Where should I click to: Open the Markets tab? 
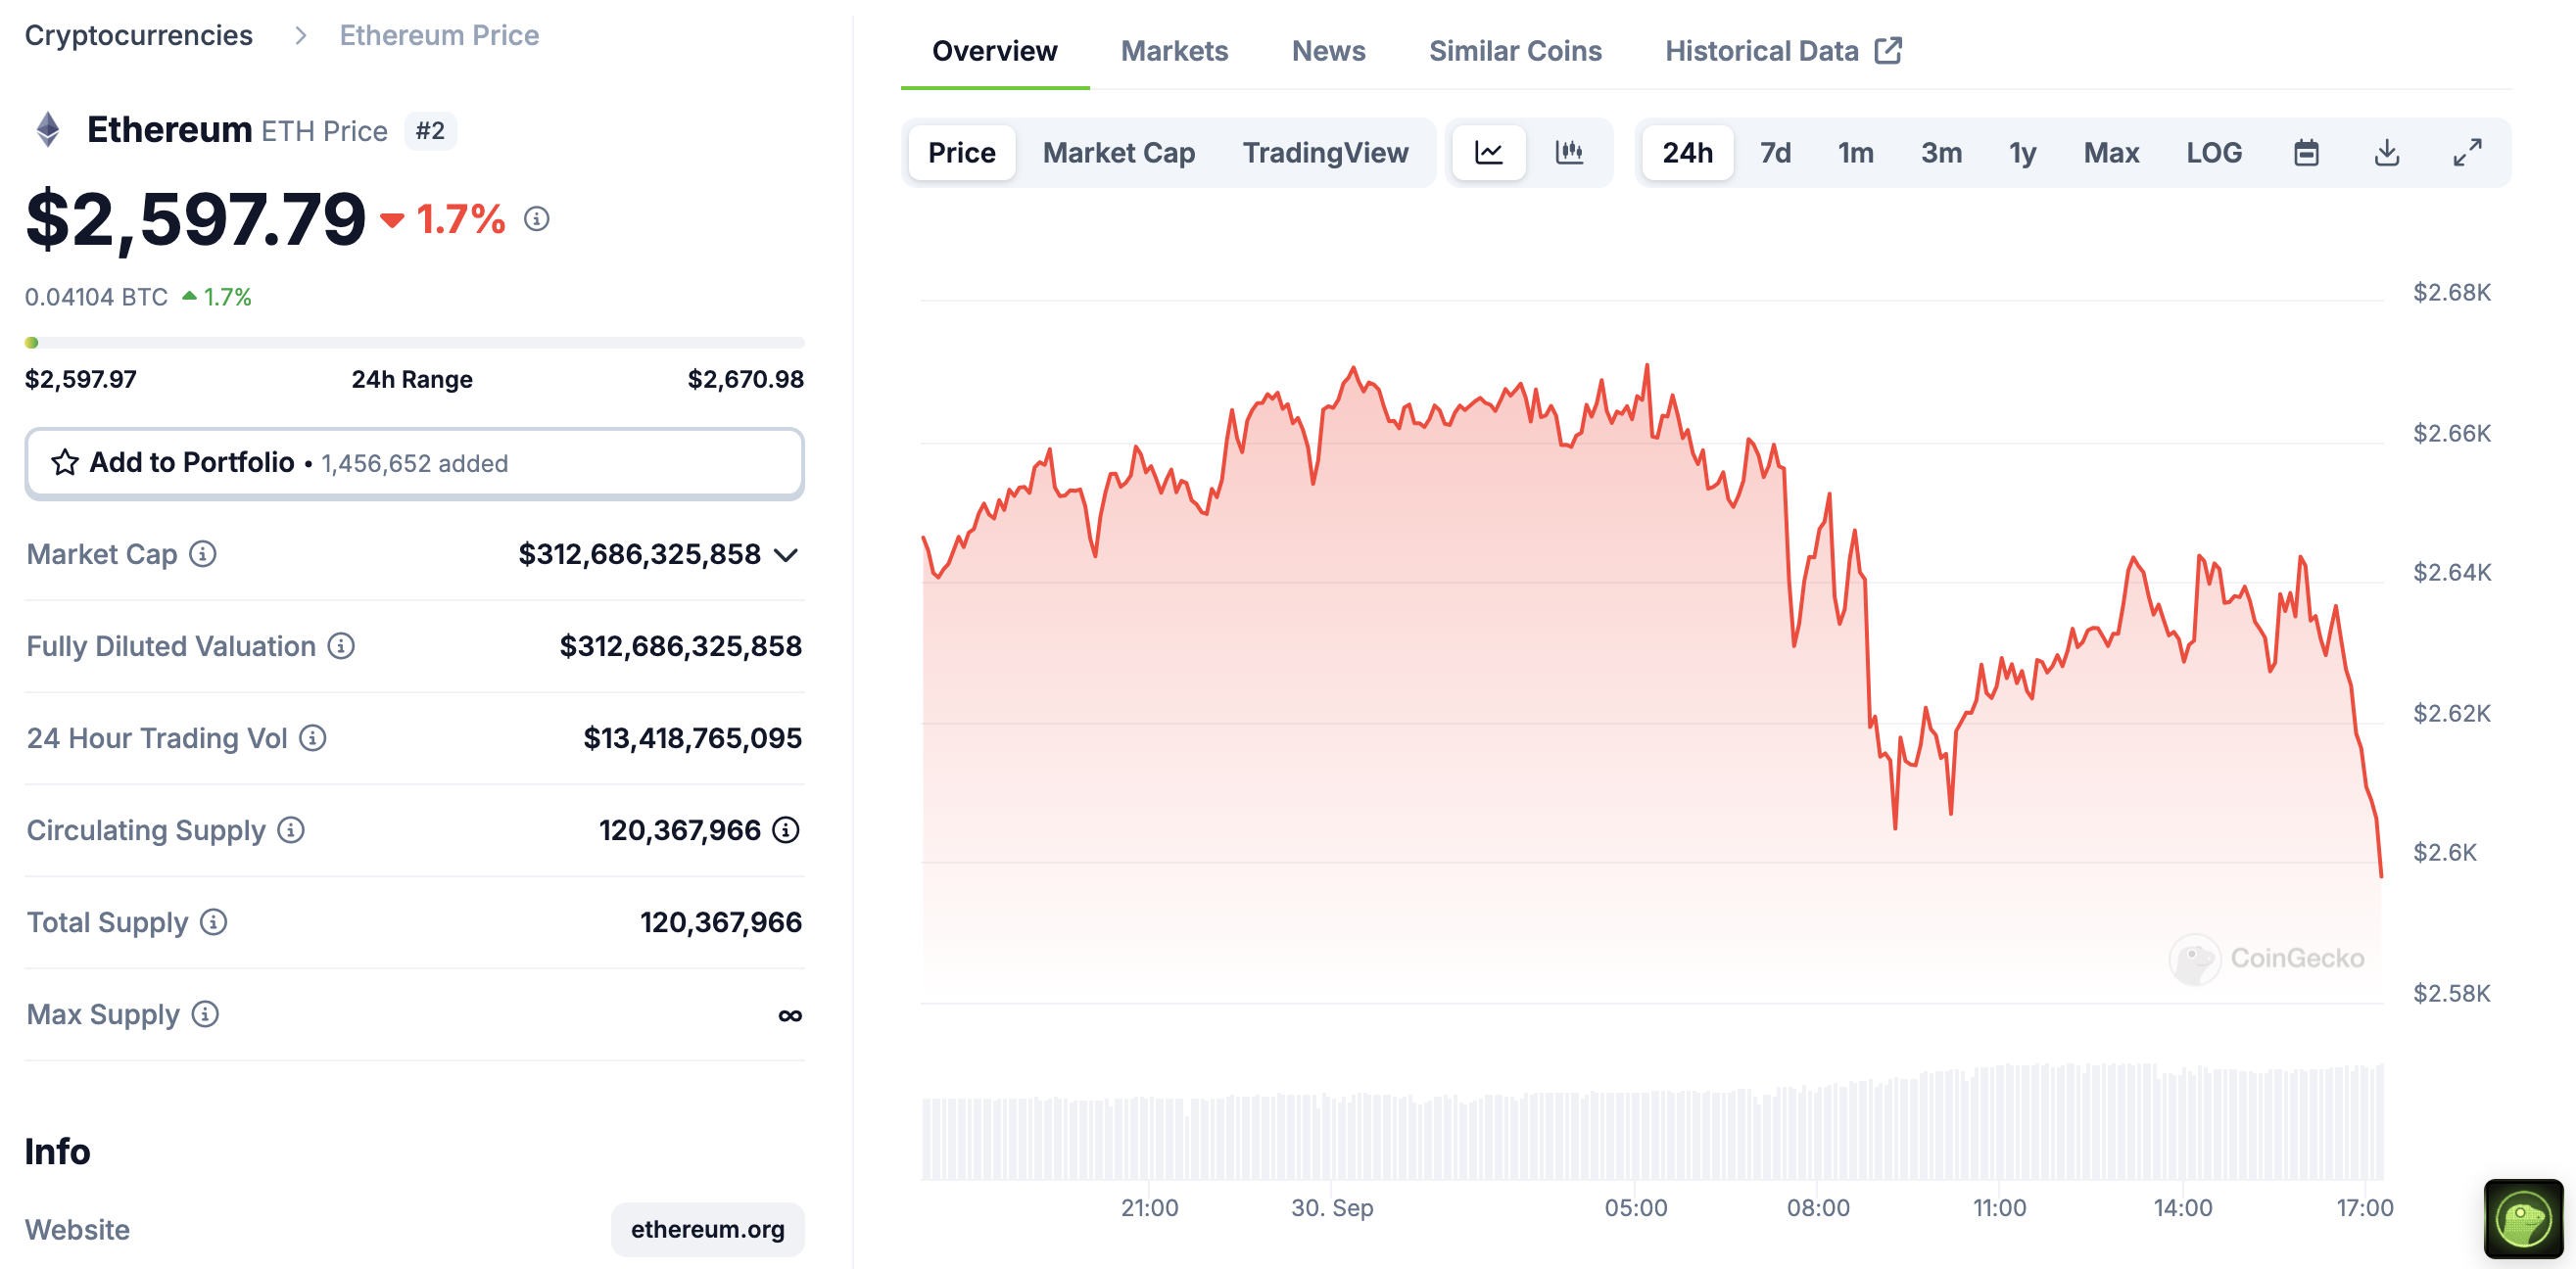coord(1174,51)
